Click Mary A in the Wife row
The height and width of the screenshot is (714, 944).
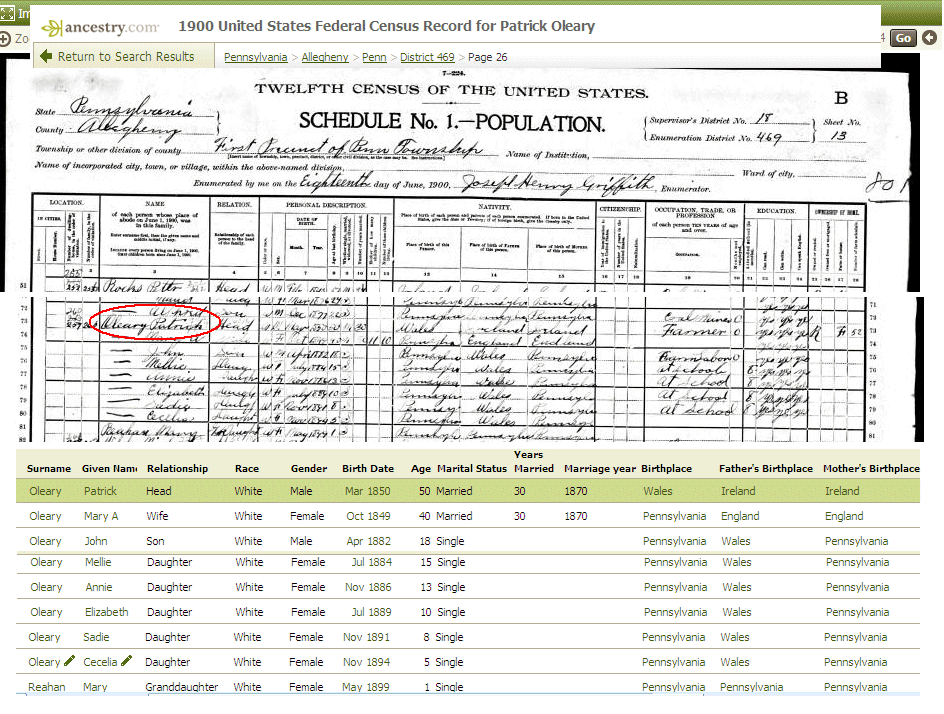coord(102,517)
